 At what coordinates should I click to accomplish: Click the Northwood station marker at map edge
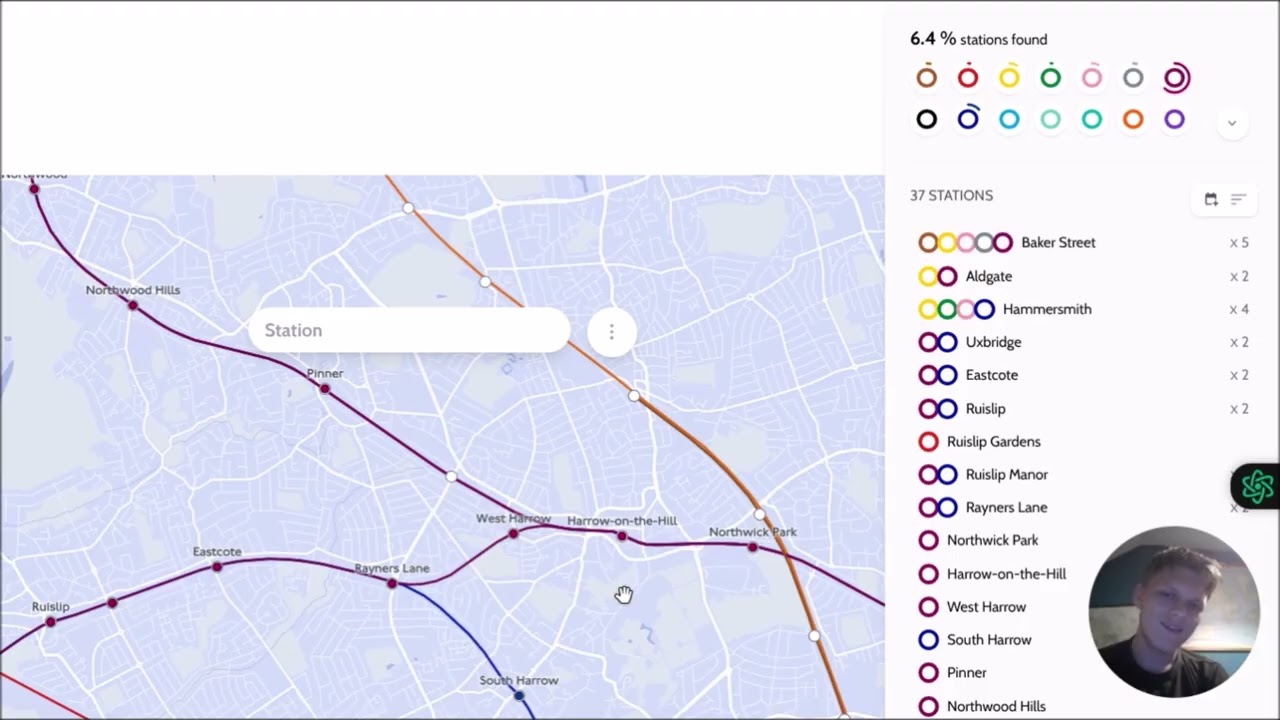[34, 188]
